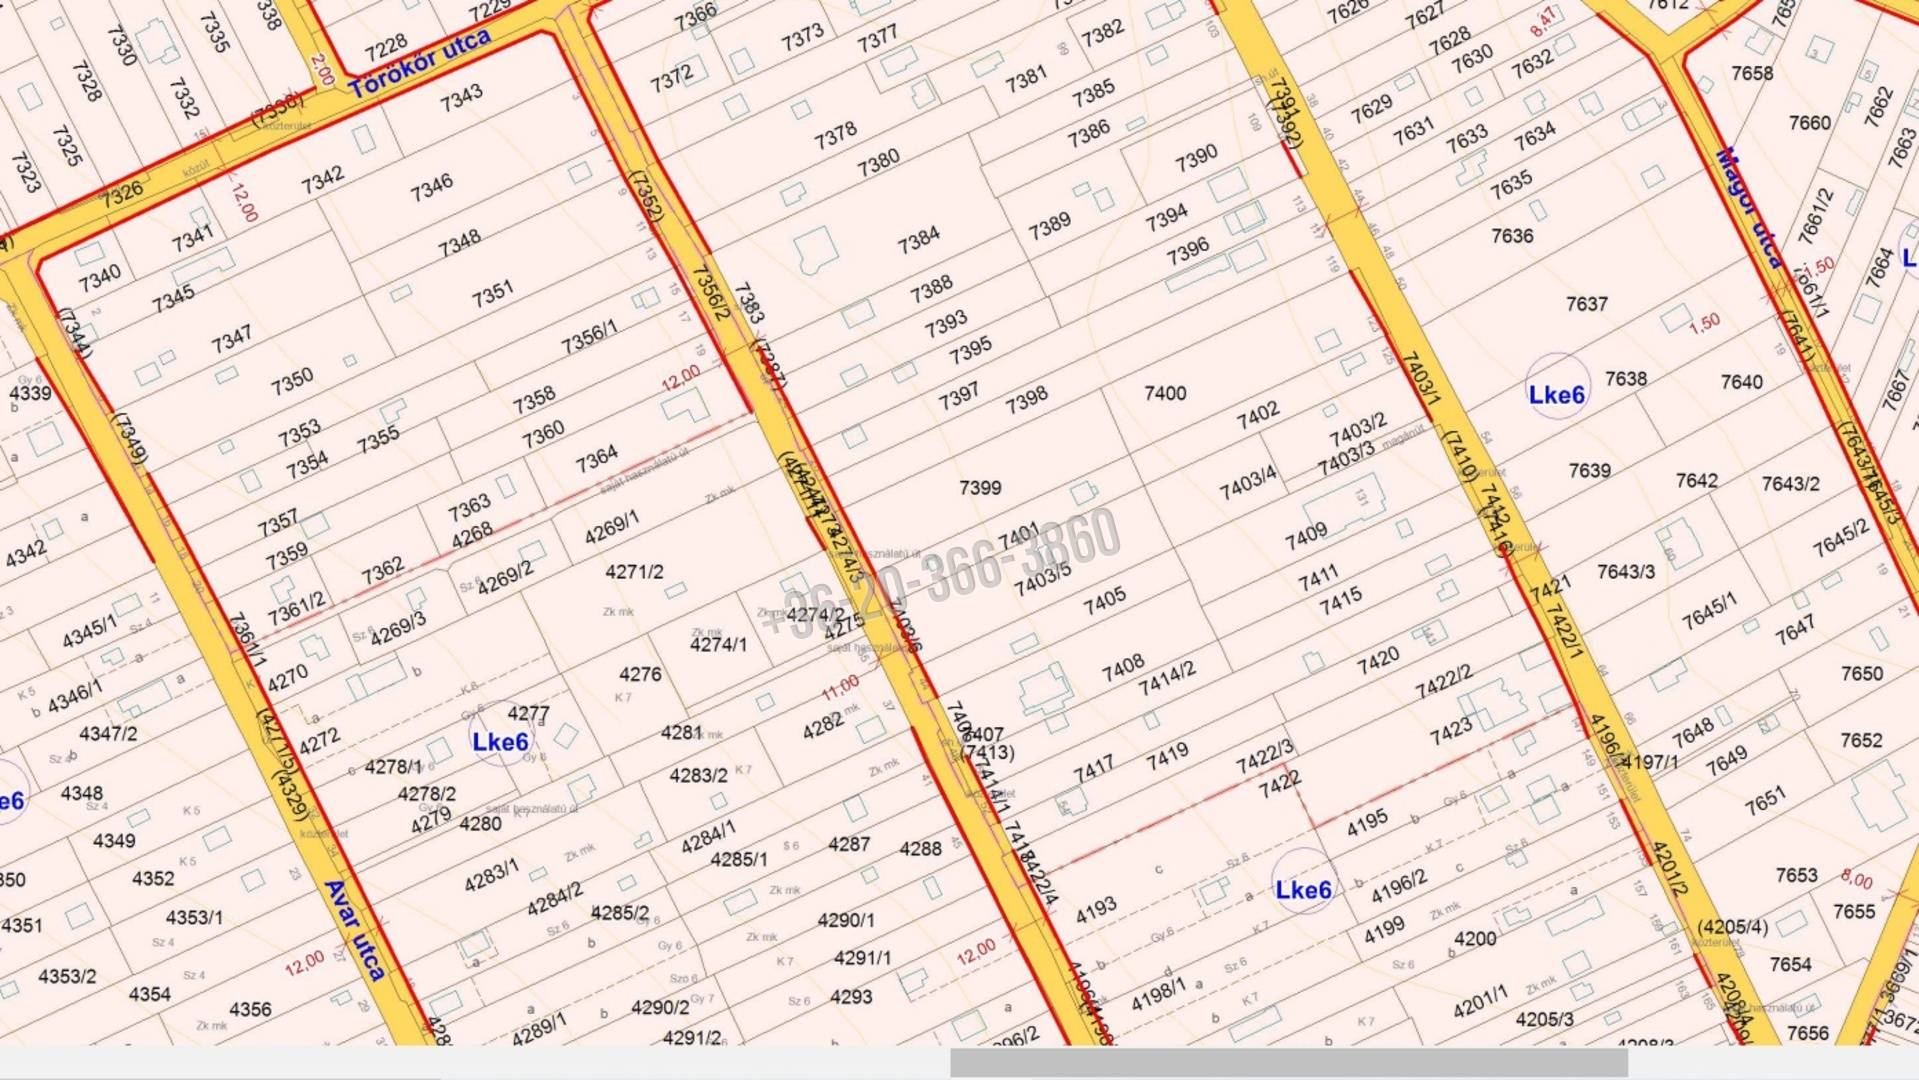The width and height of the screenshot is (1919, 1080).
Task: Click parcel label 7637
Action: tap(1586, 304)
